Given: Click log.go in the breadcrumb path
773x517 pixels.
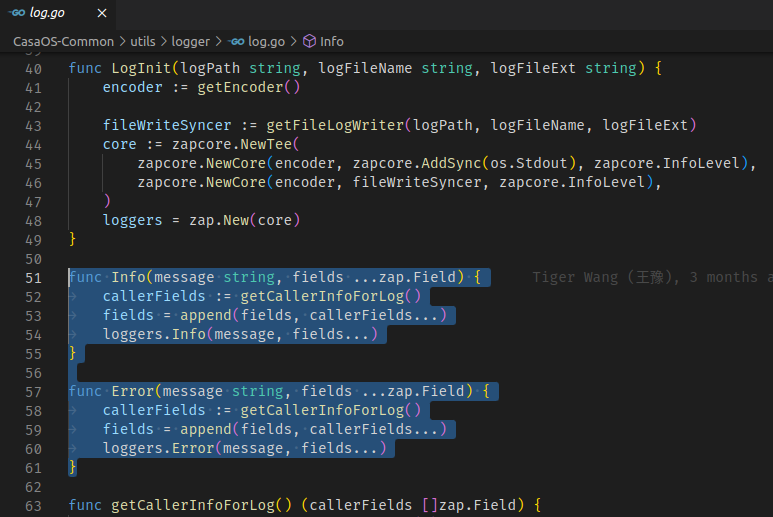Looking at the screenshot, I should click(266, 42).
